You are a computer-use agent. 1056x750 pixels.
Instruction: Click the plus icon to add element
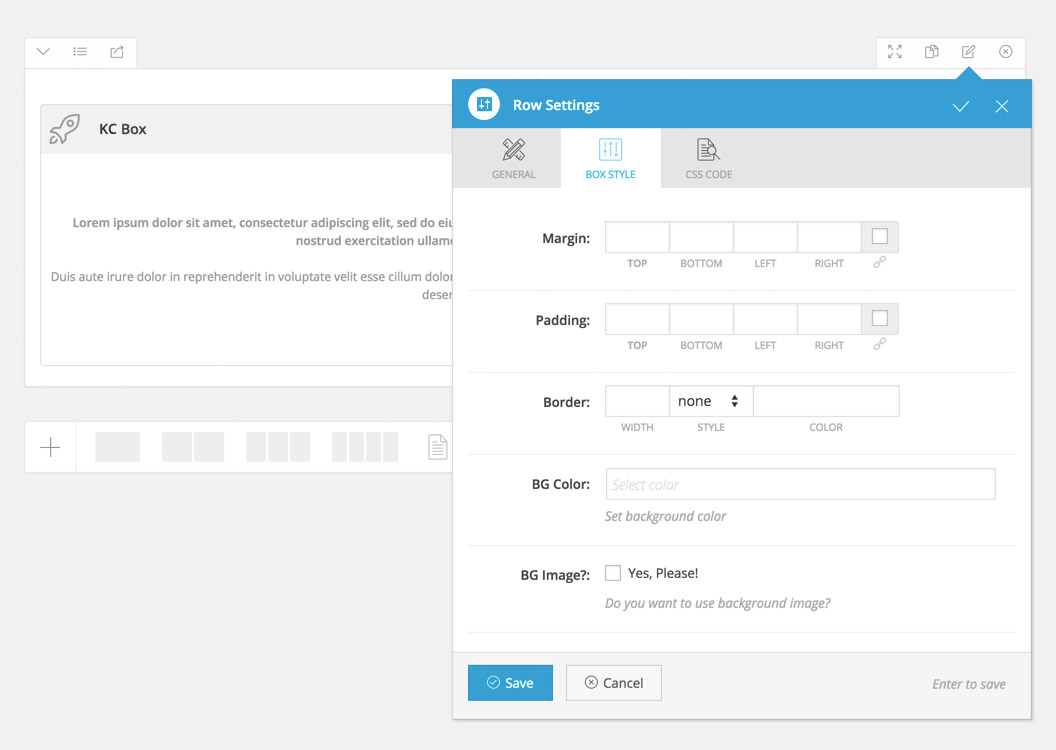click(50, 447)
